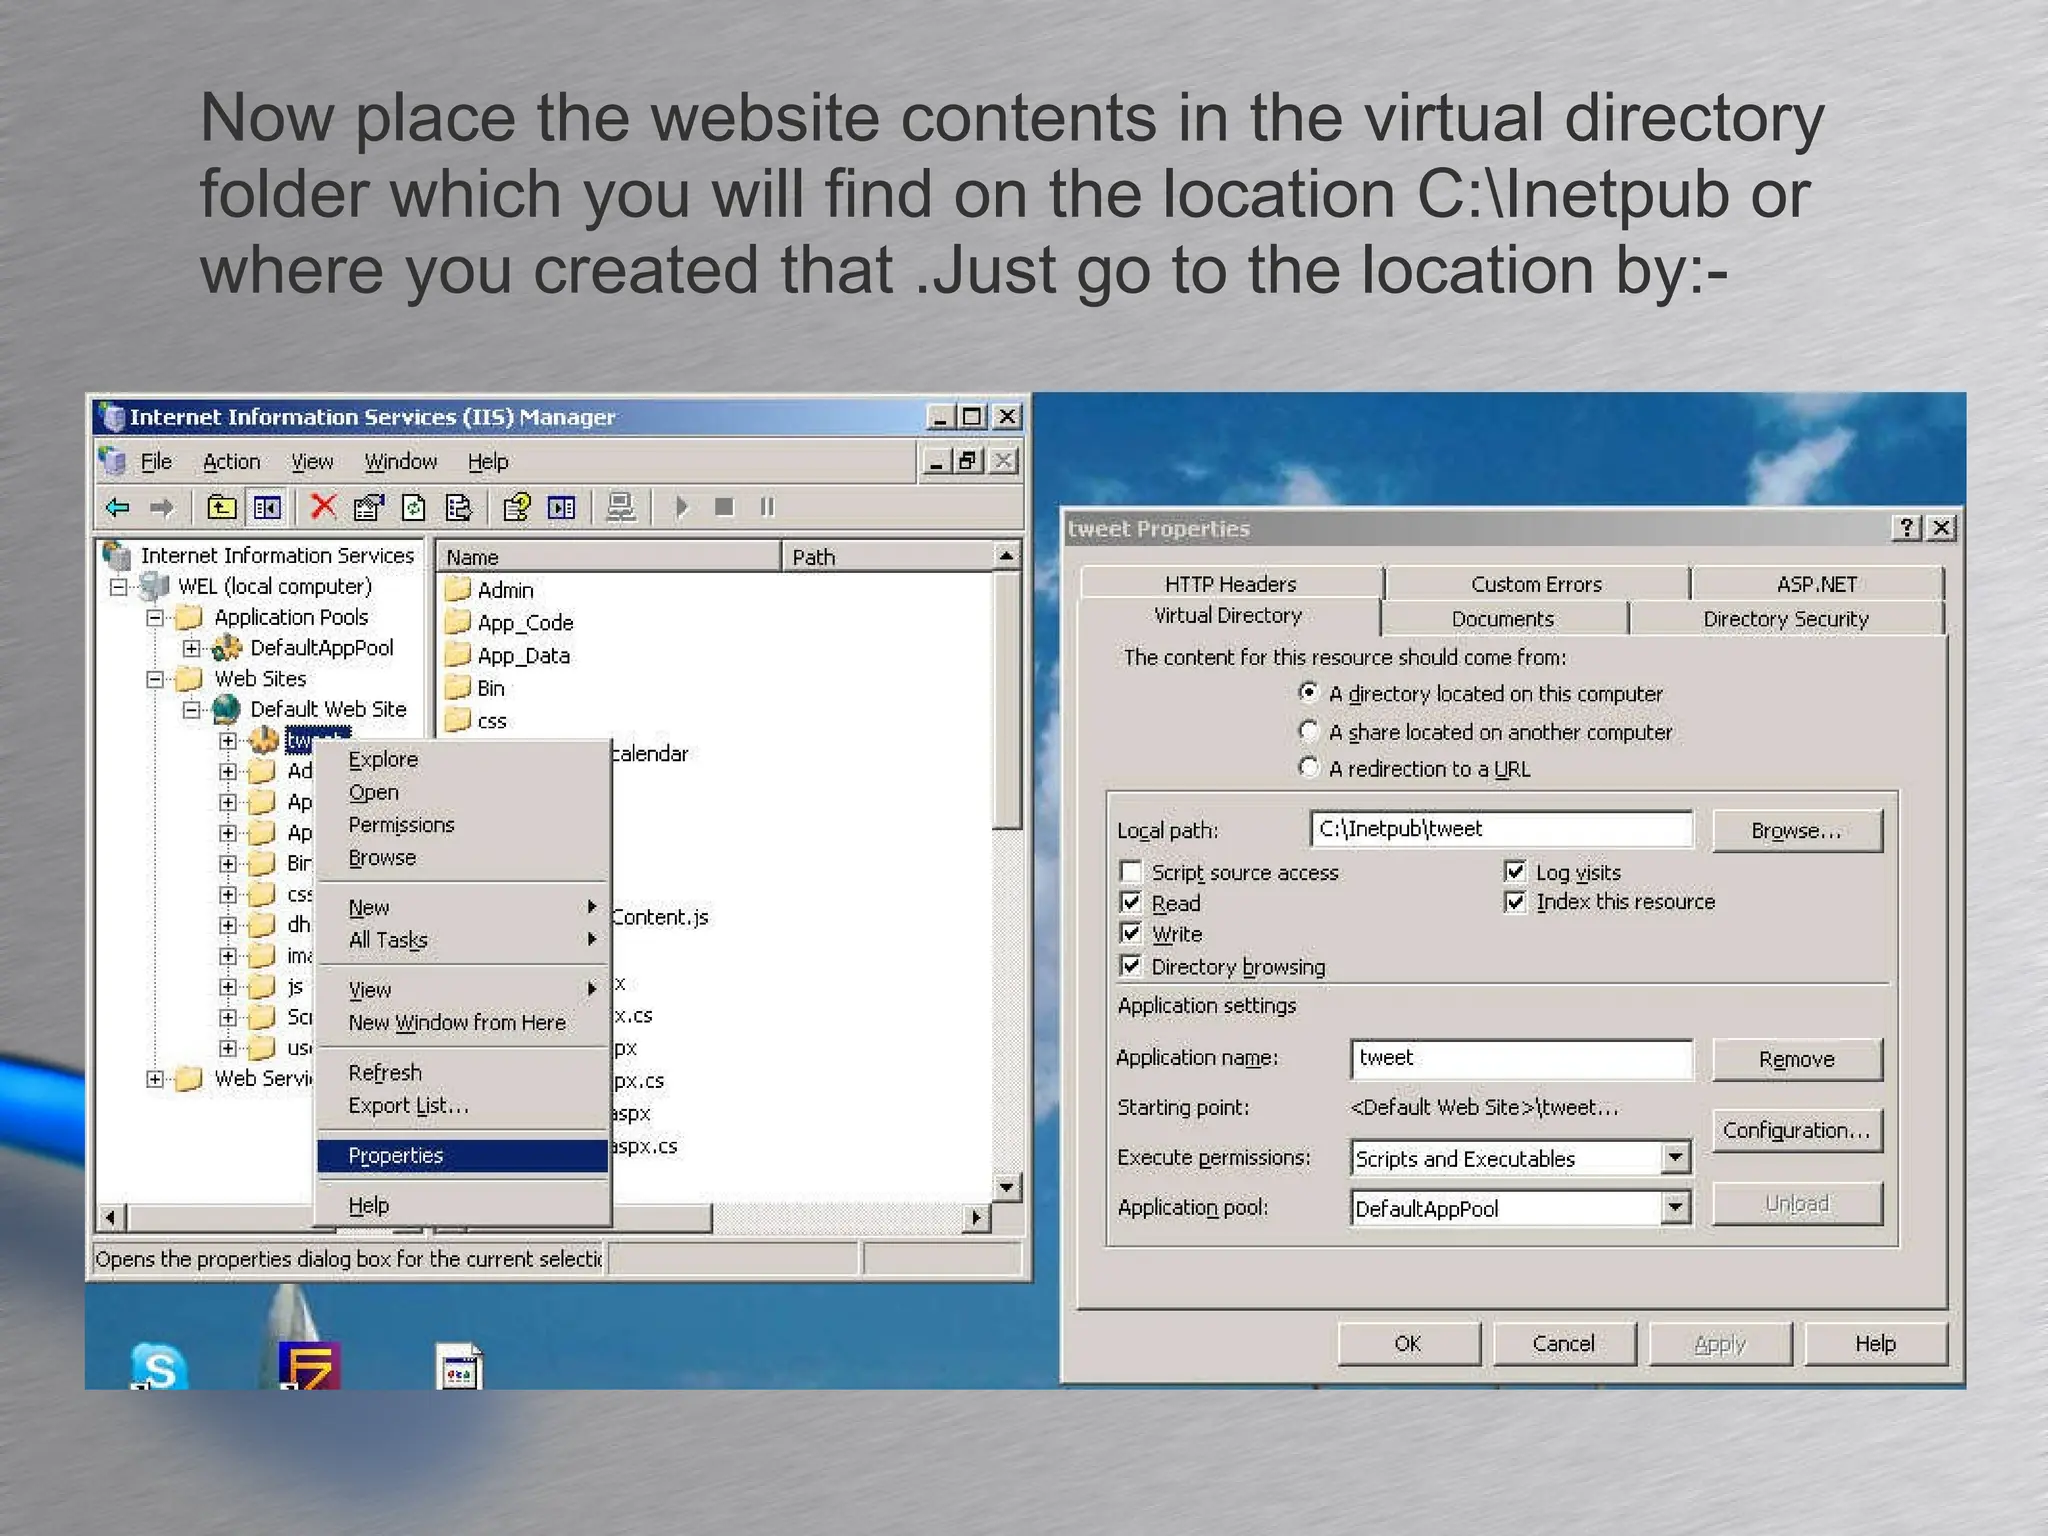Toggle the Read checkbox
This screenshot has width=2048, height=1536.
click(1131, 903)
